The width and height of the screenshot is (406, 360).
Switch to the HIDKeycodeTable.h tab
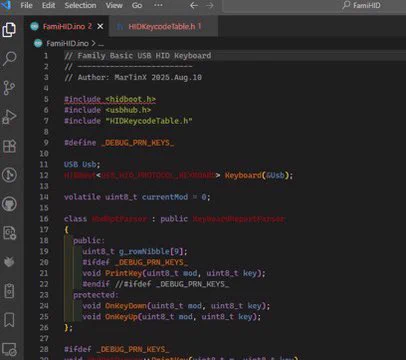[163, 26]
